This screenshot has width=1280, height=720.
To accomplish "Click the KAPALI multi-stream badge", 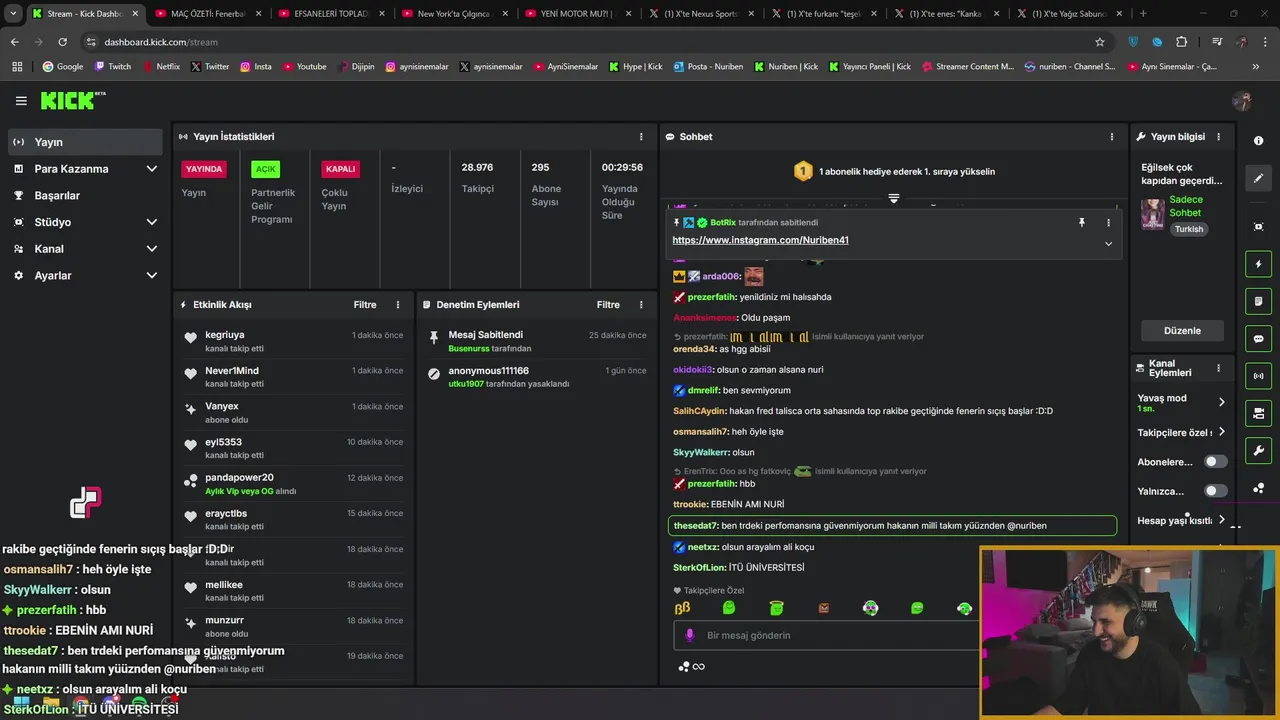I will [340, 169].
